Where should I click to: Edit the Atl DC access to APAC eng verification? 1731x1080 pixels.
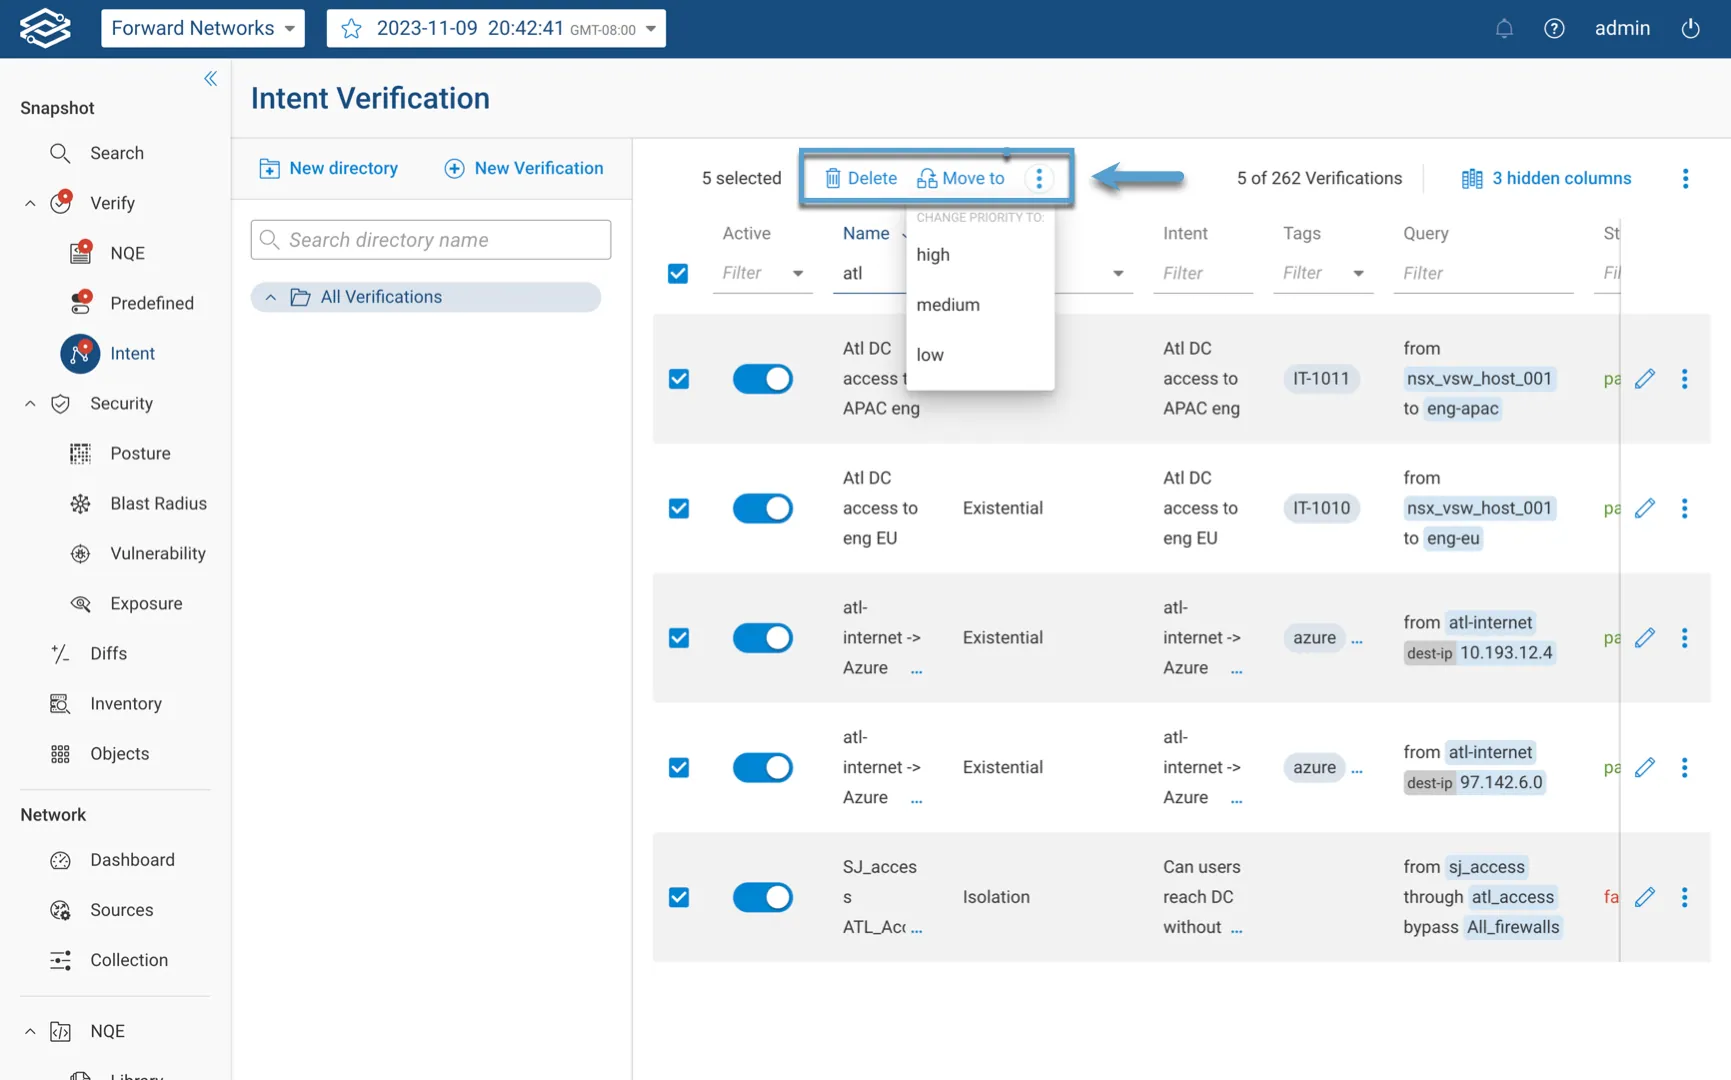1645,379
